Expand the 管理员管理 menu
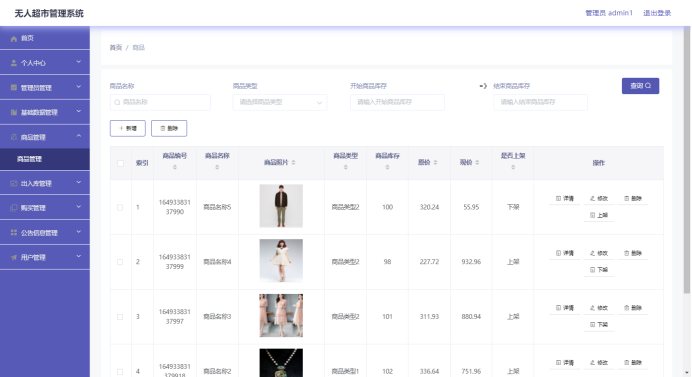 [45, 87]
